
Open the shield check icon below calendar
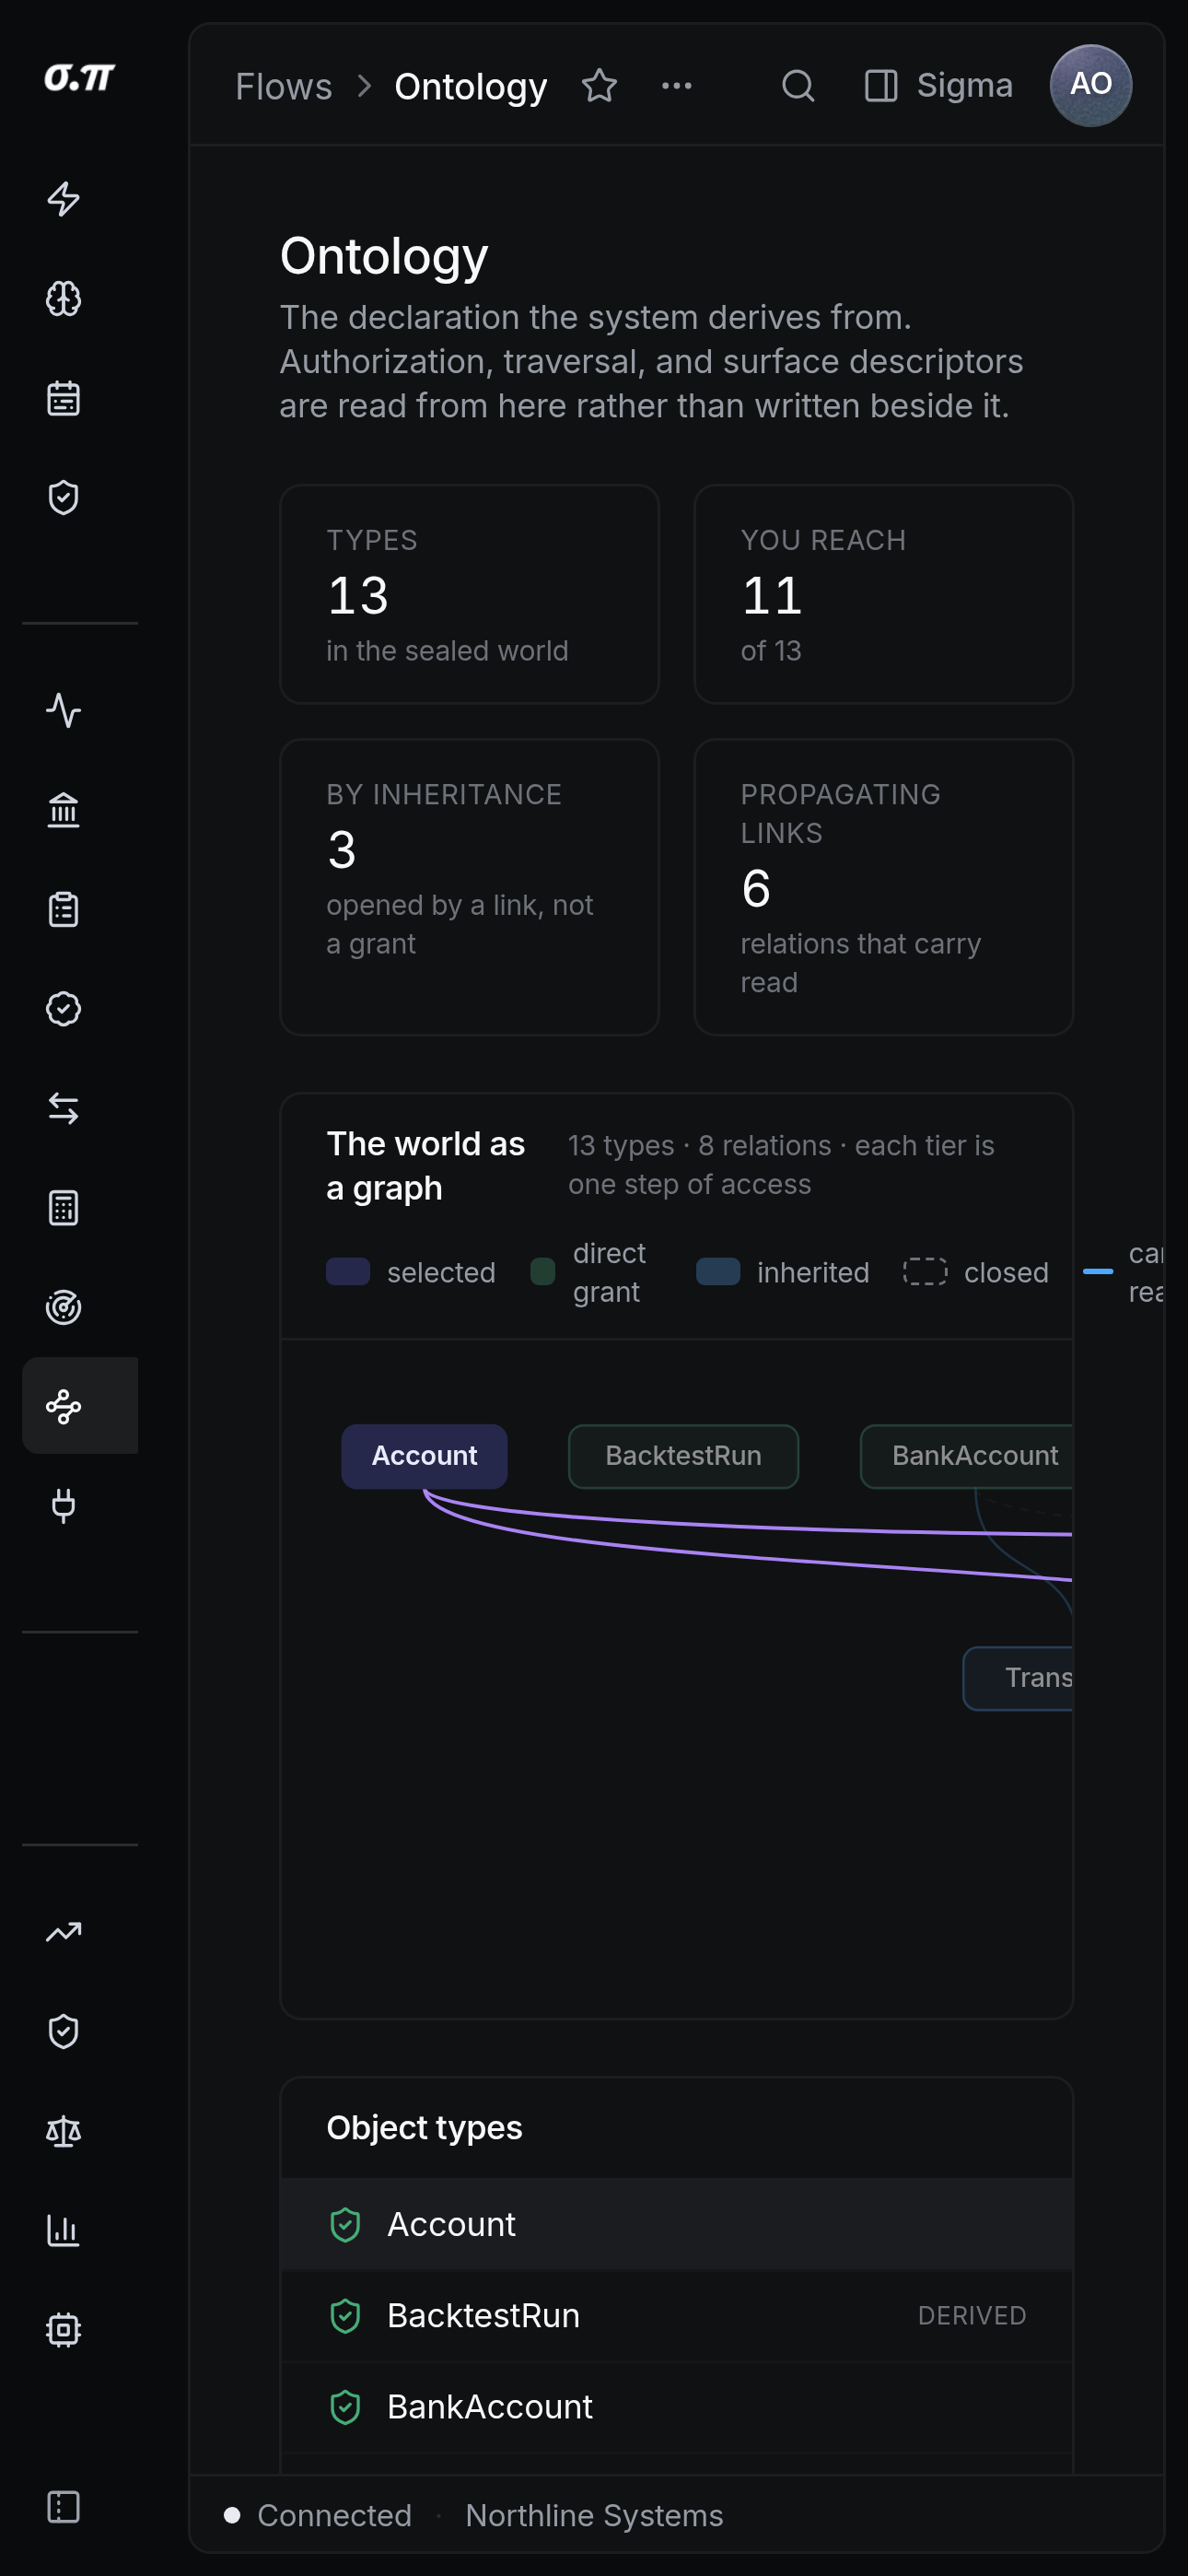pos(64,497)
